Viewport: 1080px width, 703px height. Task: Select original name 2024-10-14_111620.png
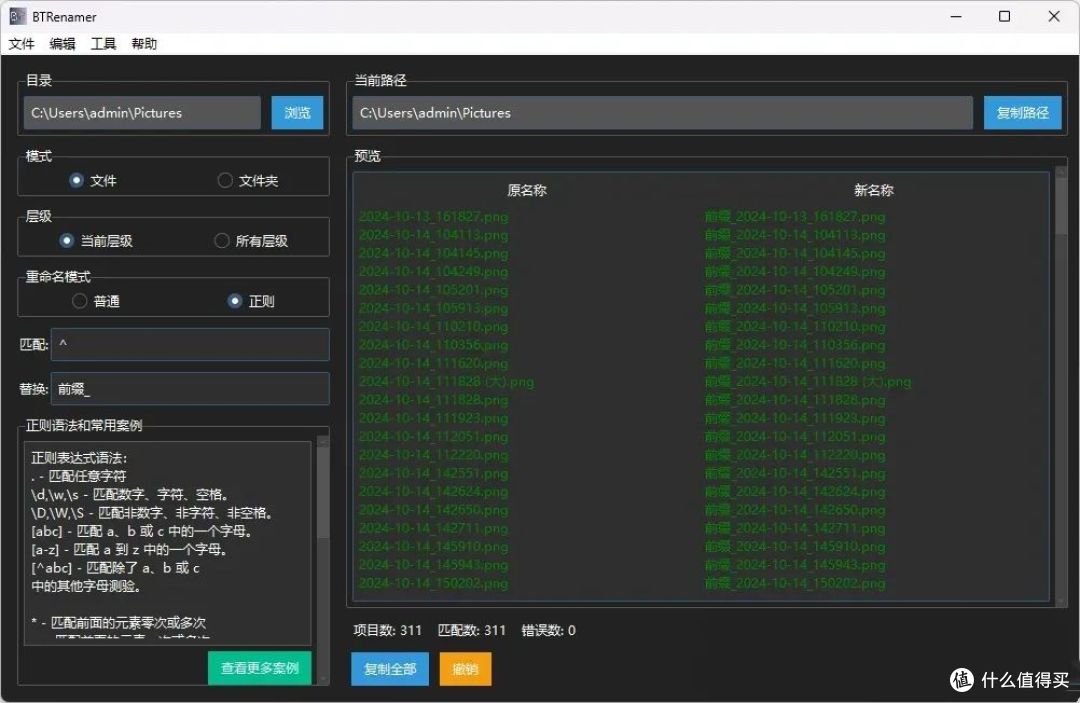point(434,364)
